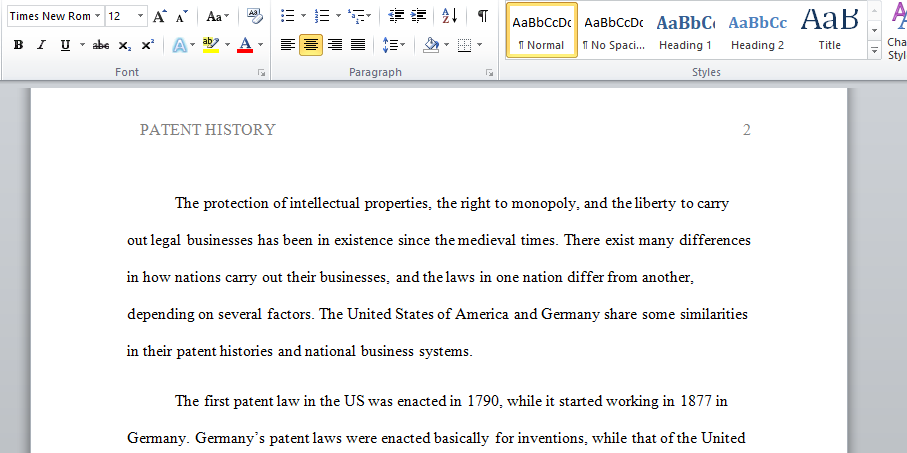
Task: Apply Heading 1 style
Action: tap(685, 30)
